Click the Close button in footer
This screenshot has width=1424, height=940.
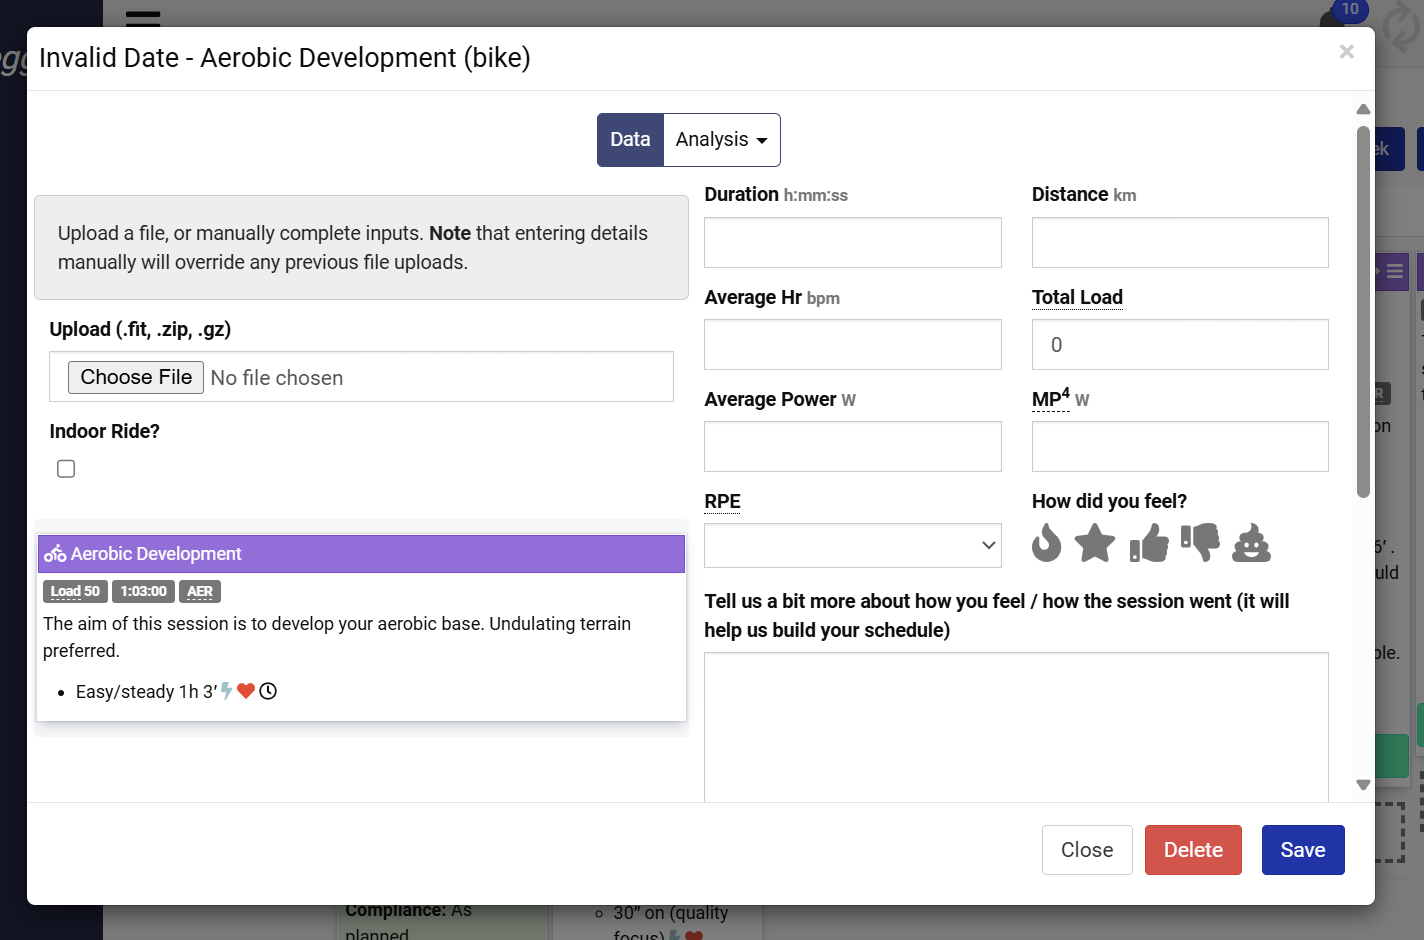pyautogui.click(x=1087, y=850)
